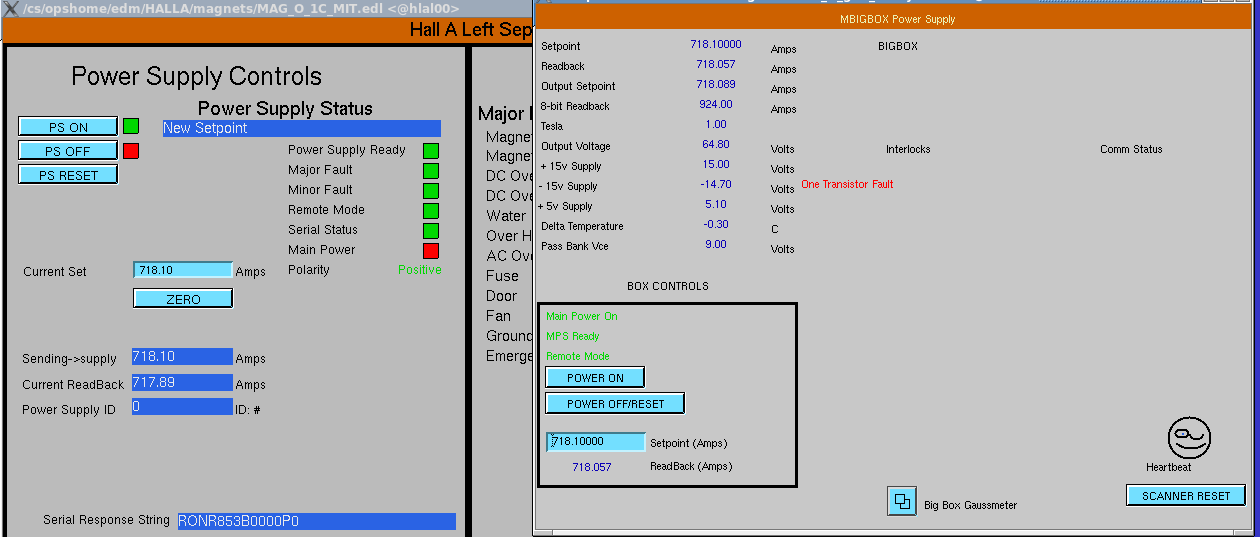Click the Readback value 718.057 at top of MBIGBOX
This screenshot has width=1260, height=537.
[x=716, y=64]
